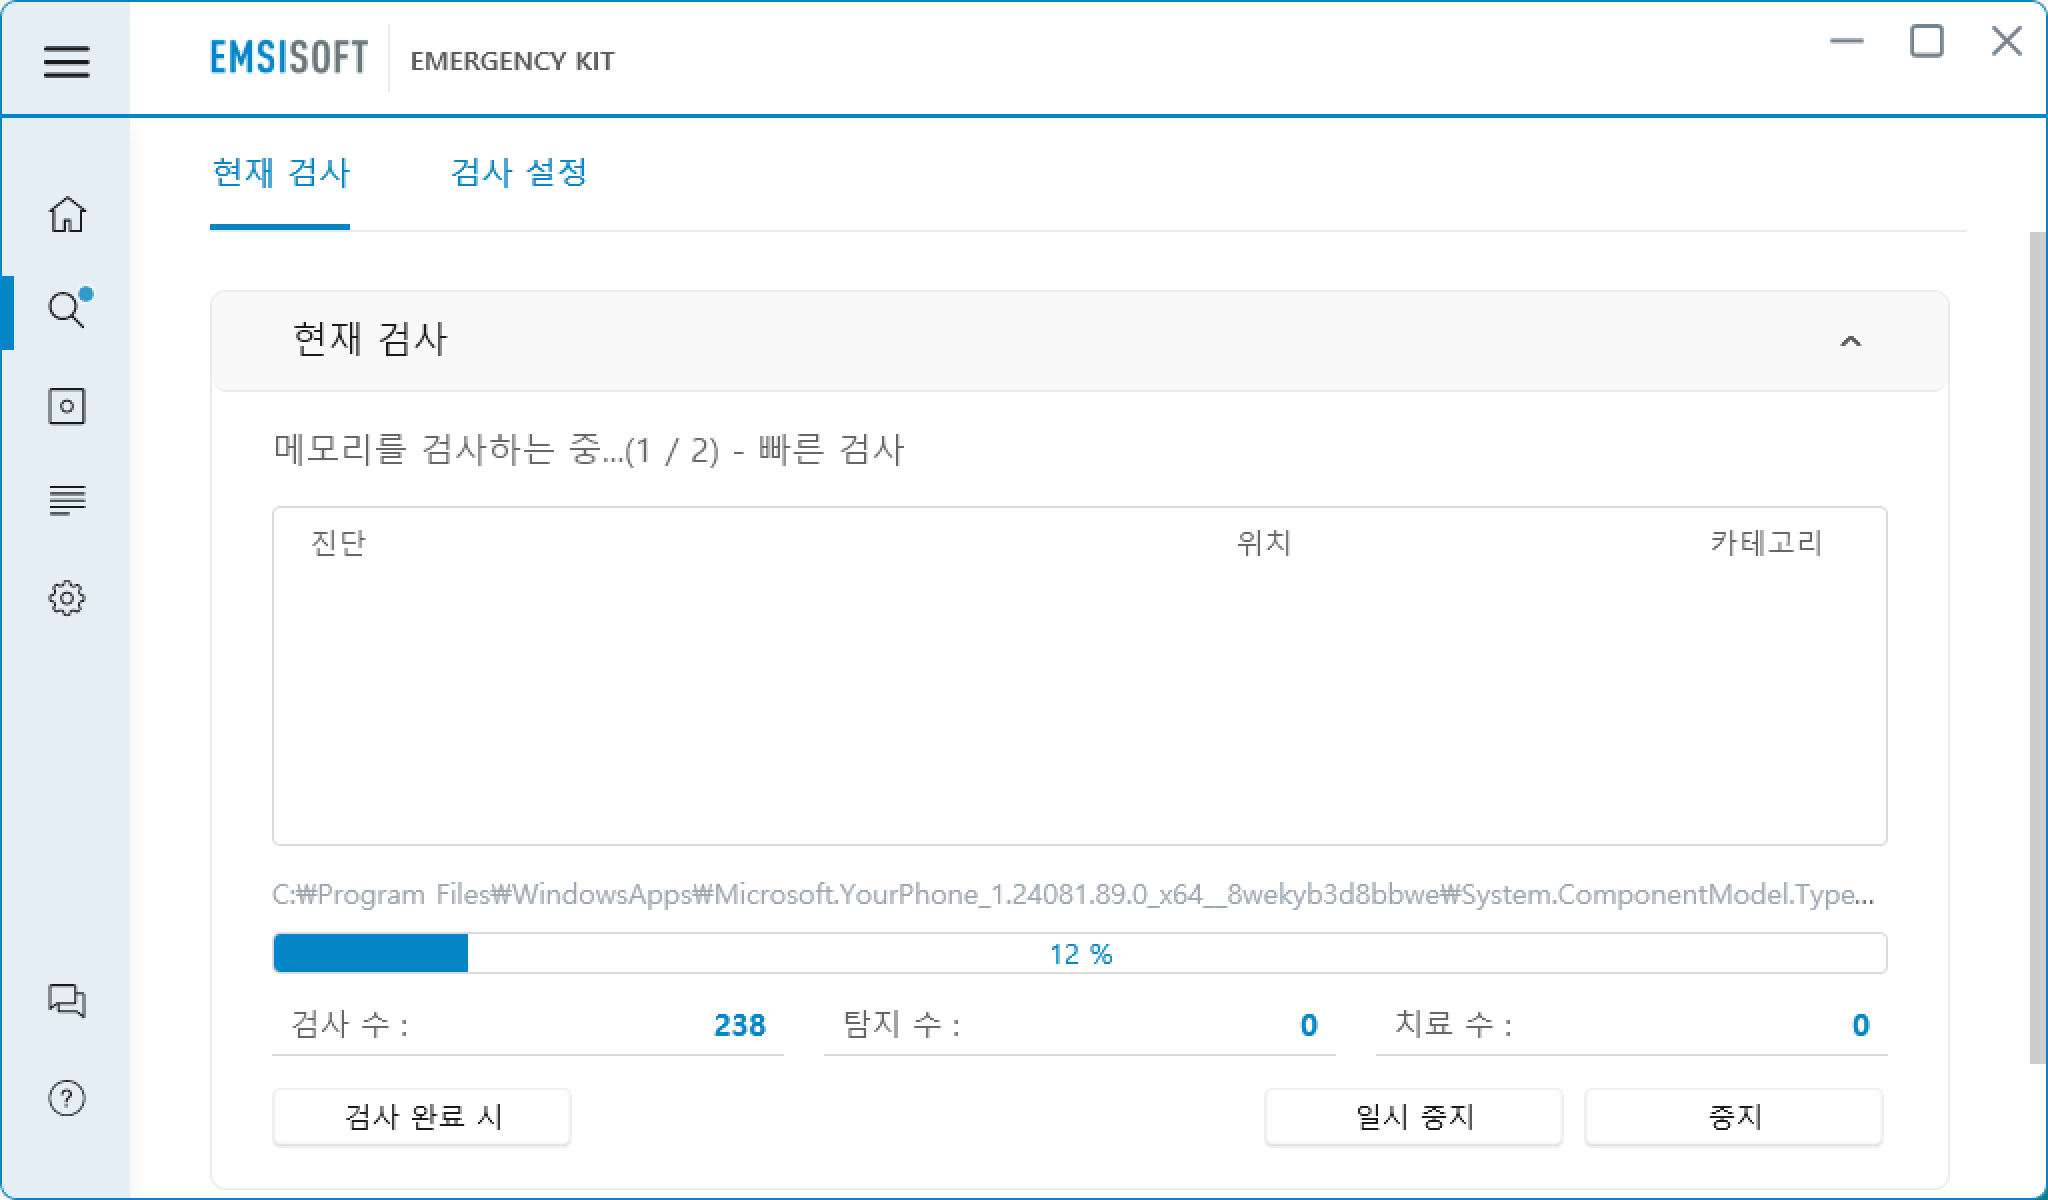
Task: Open the Logs list icon
Action: coord(67,500)
